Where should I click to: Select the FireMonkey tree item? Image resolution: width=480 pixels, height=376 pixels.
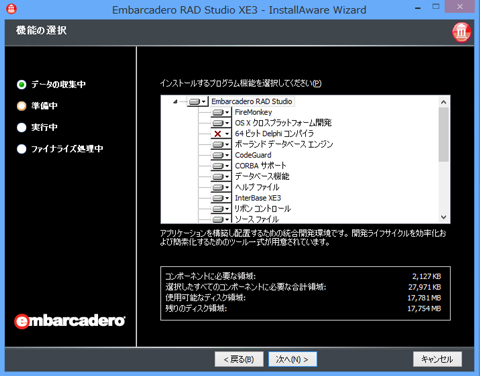pos(253,112)
